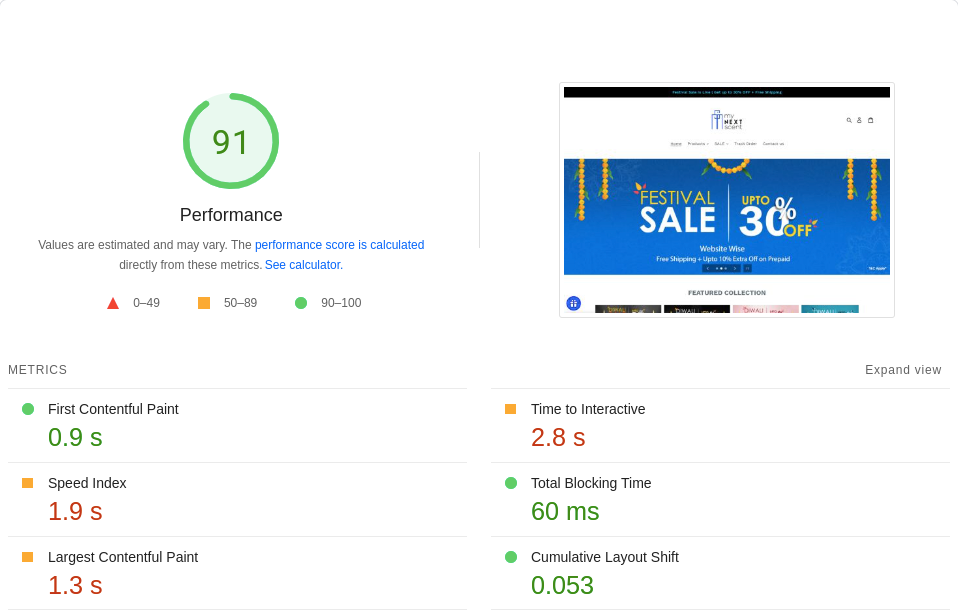Expand the Cumulative Layout Shift metric label

[604, 557]
